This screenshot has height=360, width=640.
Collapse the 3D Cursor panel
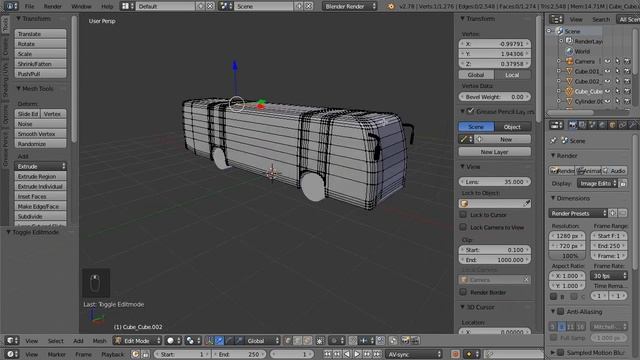tap(477, 307)
